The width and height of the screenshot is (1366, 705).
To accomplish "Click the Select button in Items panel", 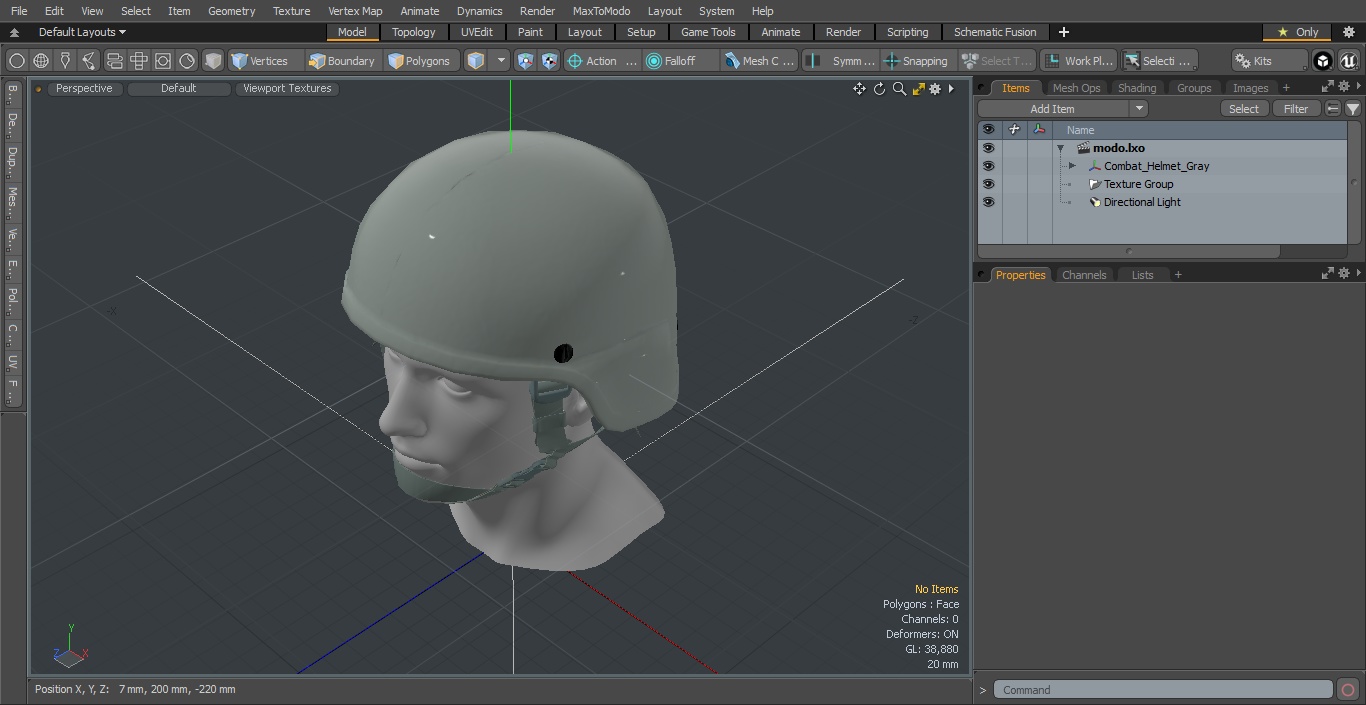I will tap(1244, 109).
